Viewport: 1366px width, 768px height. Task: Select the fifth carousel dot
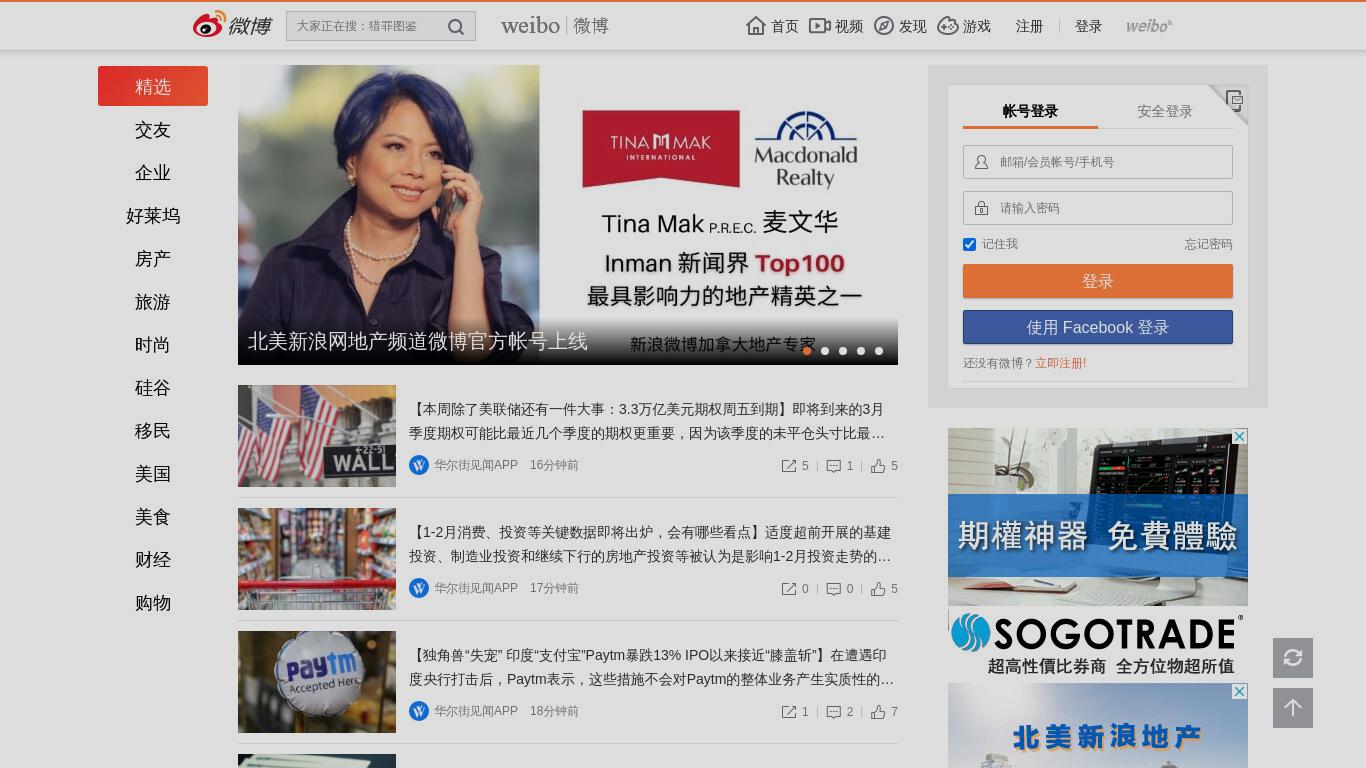[879, 351]
